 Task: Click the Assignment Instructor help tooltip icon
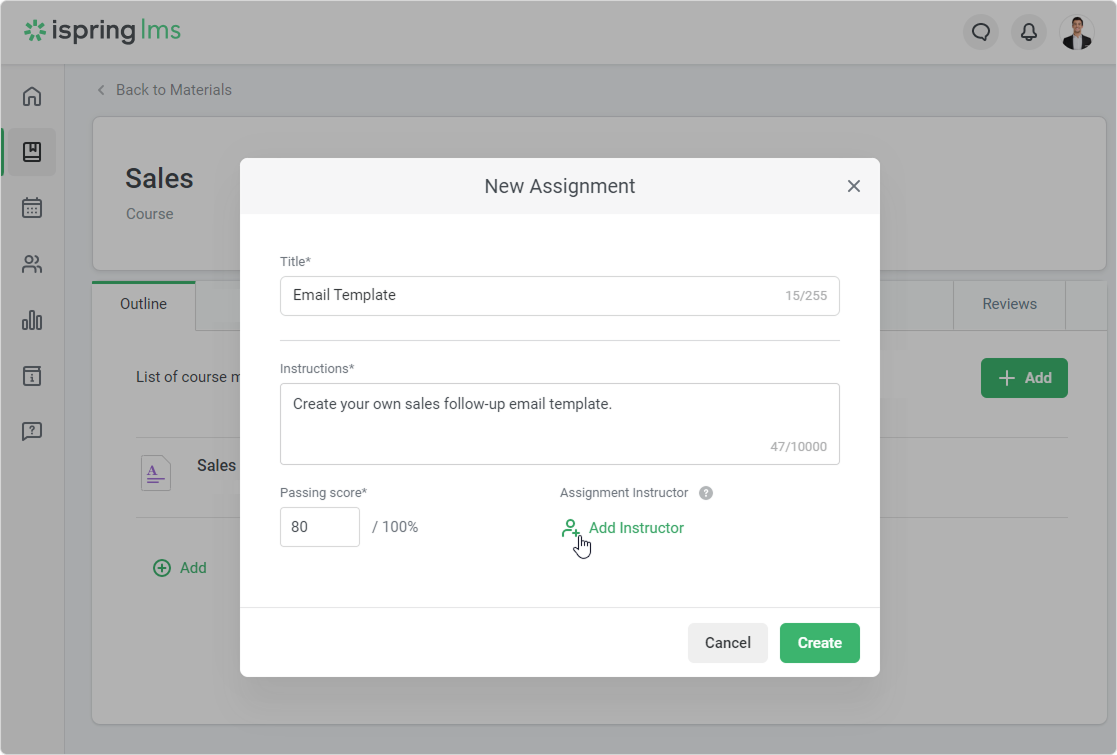point(706,493)
